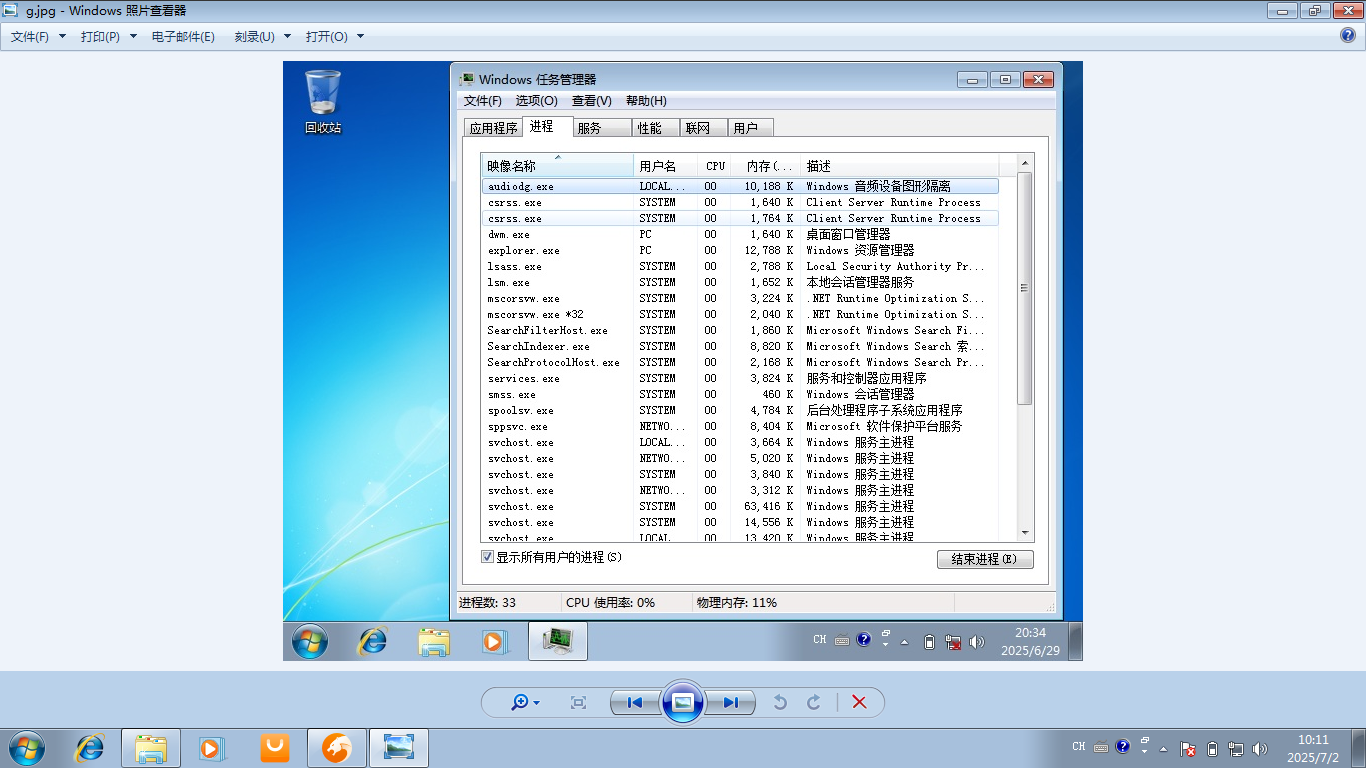This screenshot has width=1366, height=768.
Task: Click the process list vertical scrollbar thumb
Action: [1025, 288]
